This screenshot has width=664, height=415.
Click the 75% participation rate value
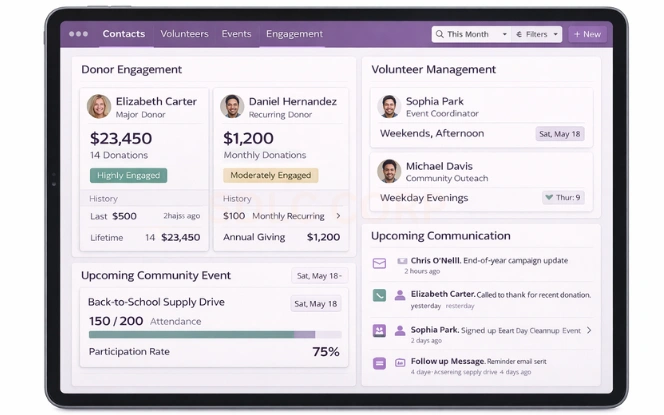click(x=326, y=351)
